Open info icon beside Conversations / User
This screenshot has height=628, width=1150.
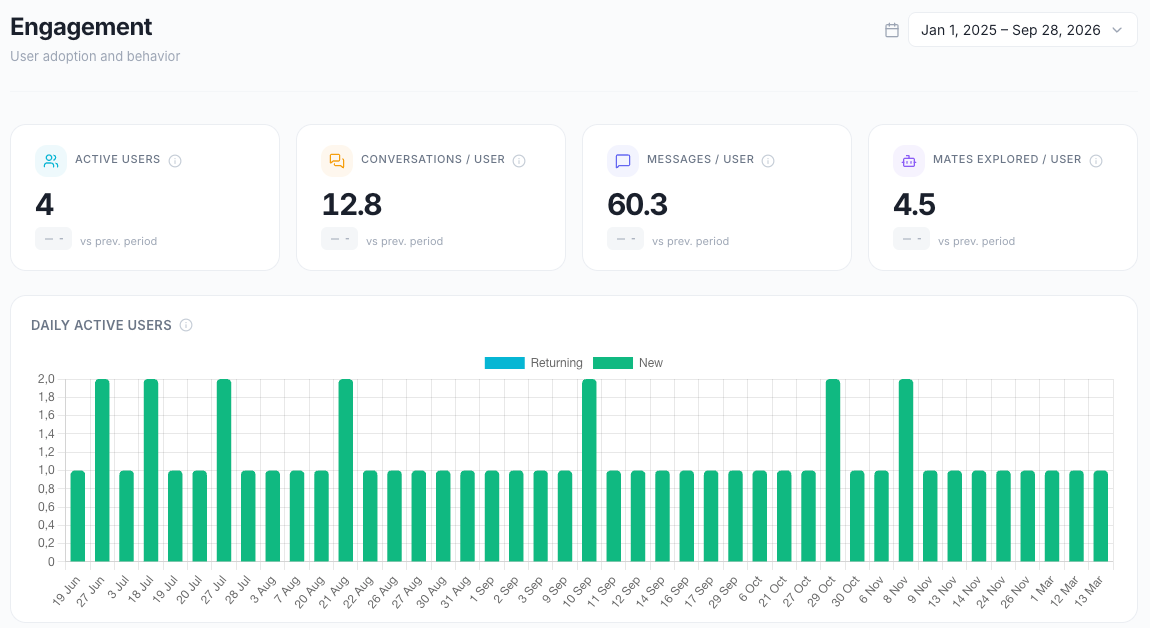tap(519, 161)
